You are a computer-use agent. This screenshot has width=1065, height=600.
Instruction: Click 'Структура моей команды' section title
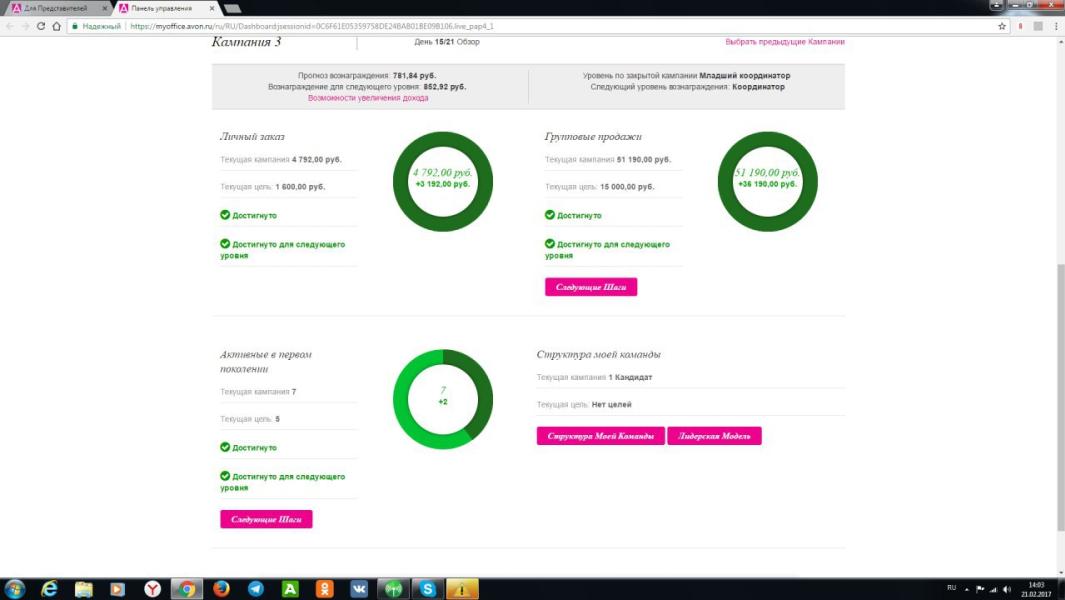pyautogui.click(x=598, y=354)
